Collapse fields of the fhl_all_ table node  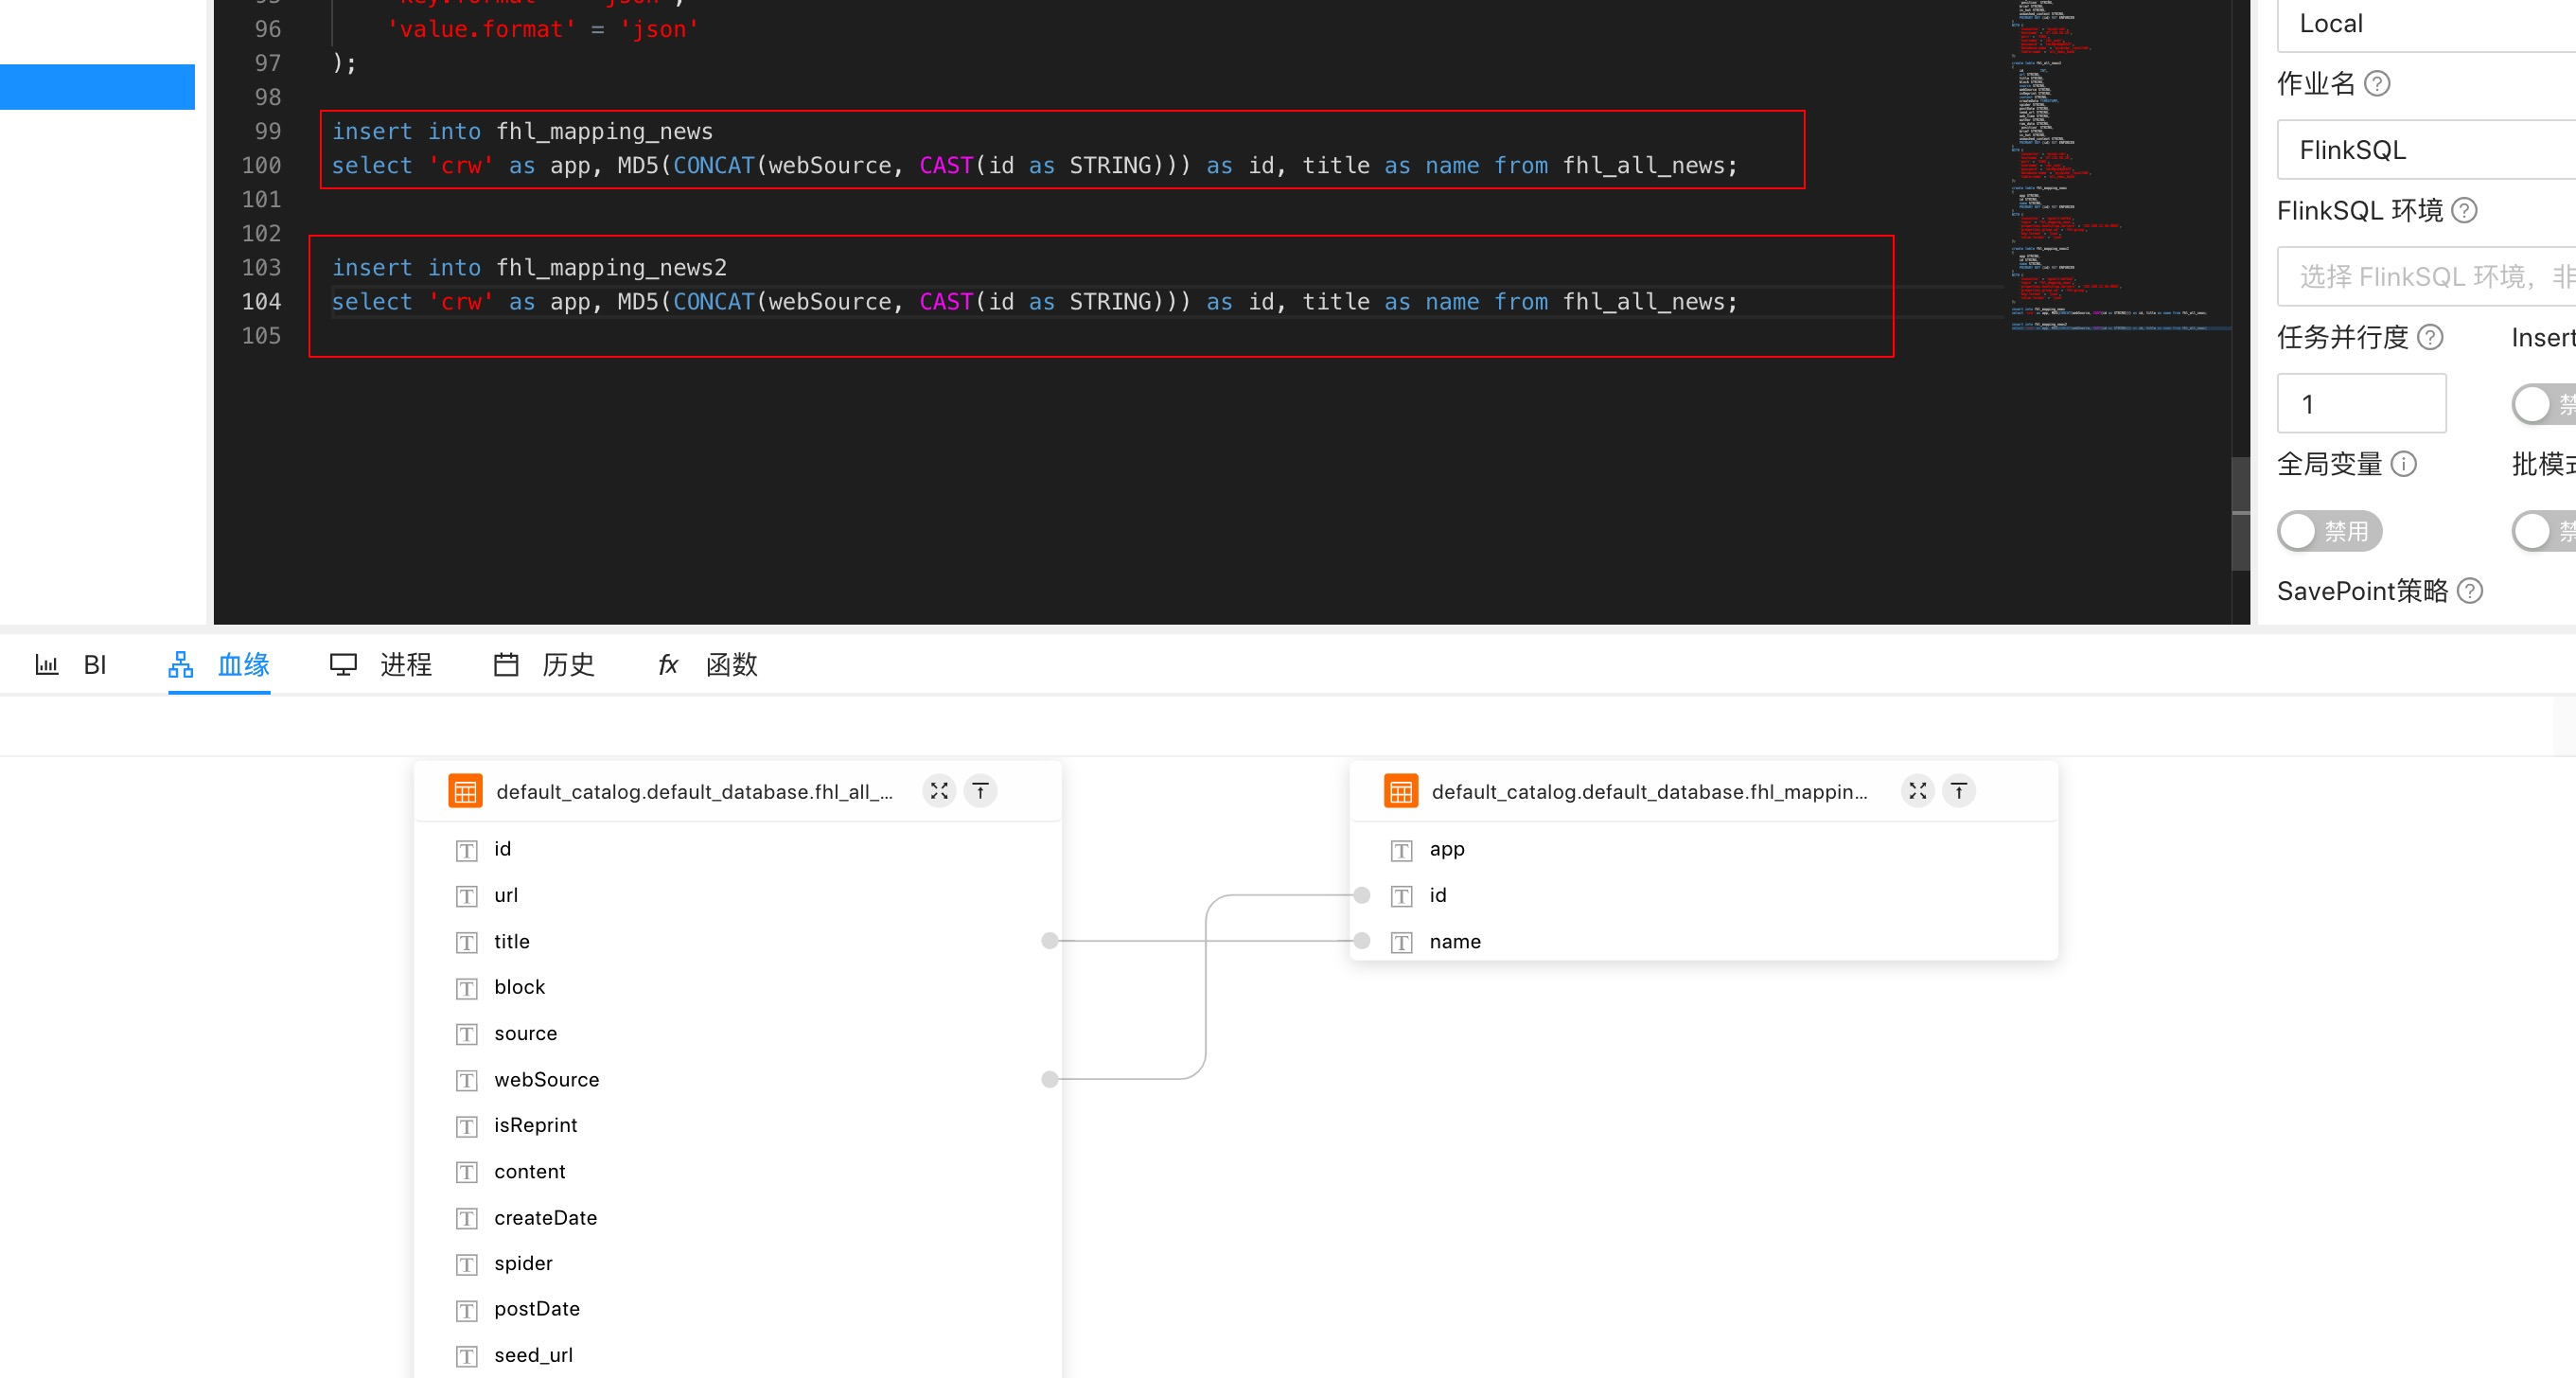939,791
